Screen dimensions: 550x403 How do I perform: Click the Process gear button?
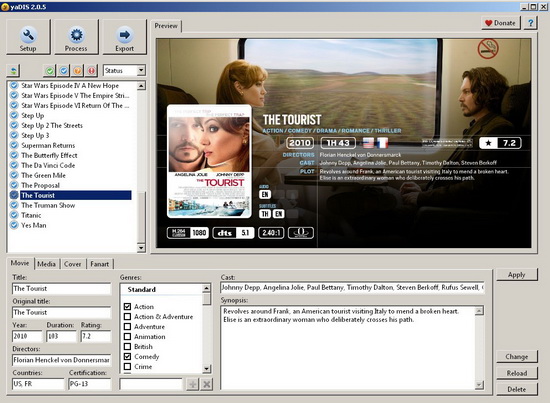pos(76,37)
